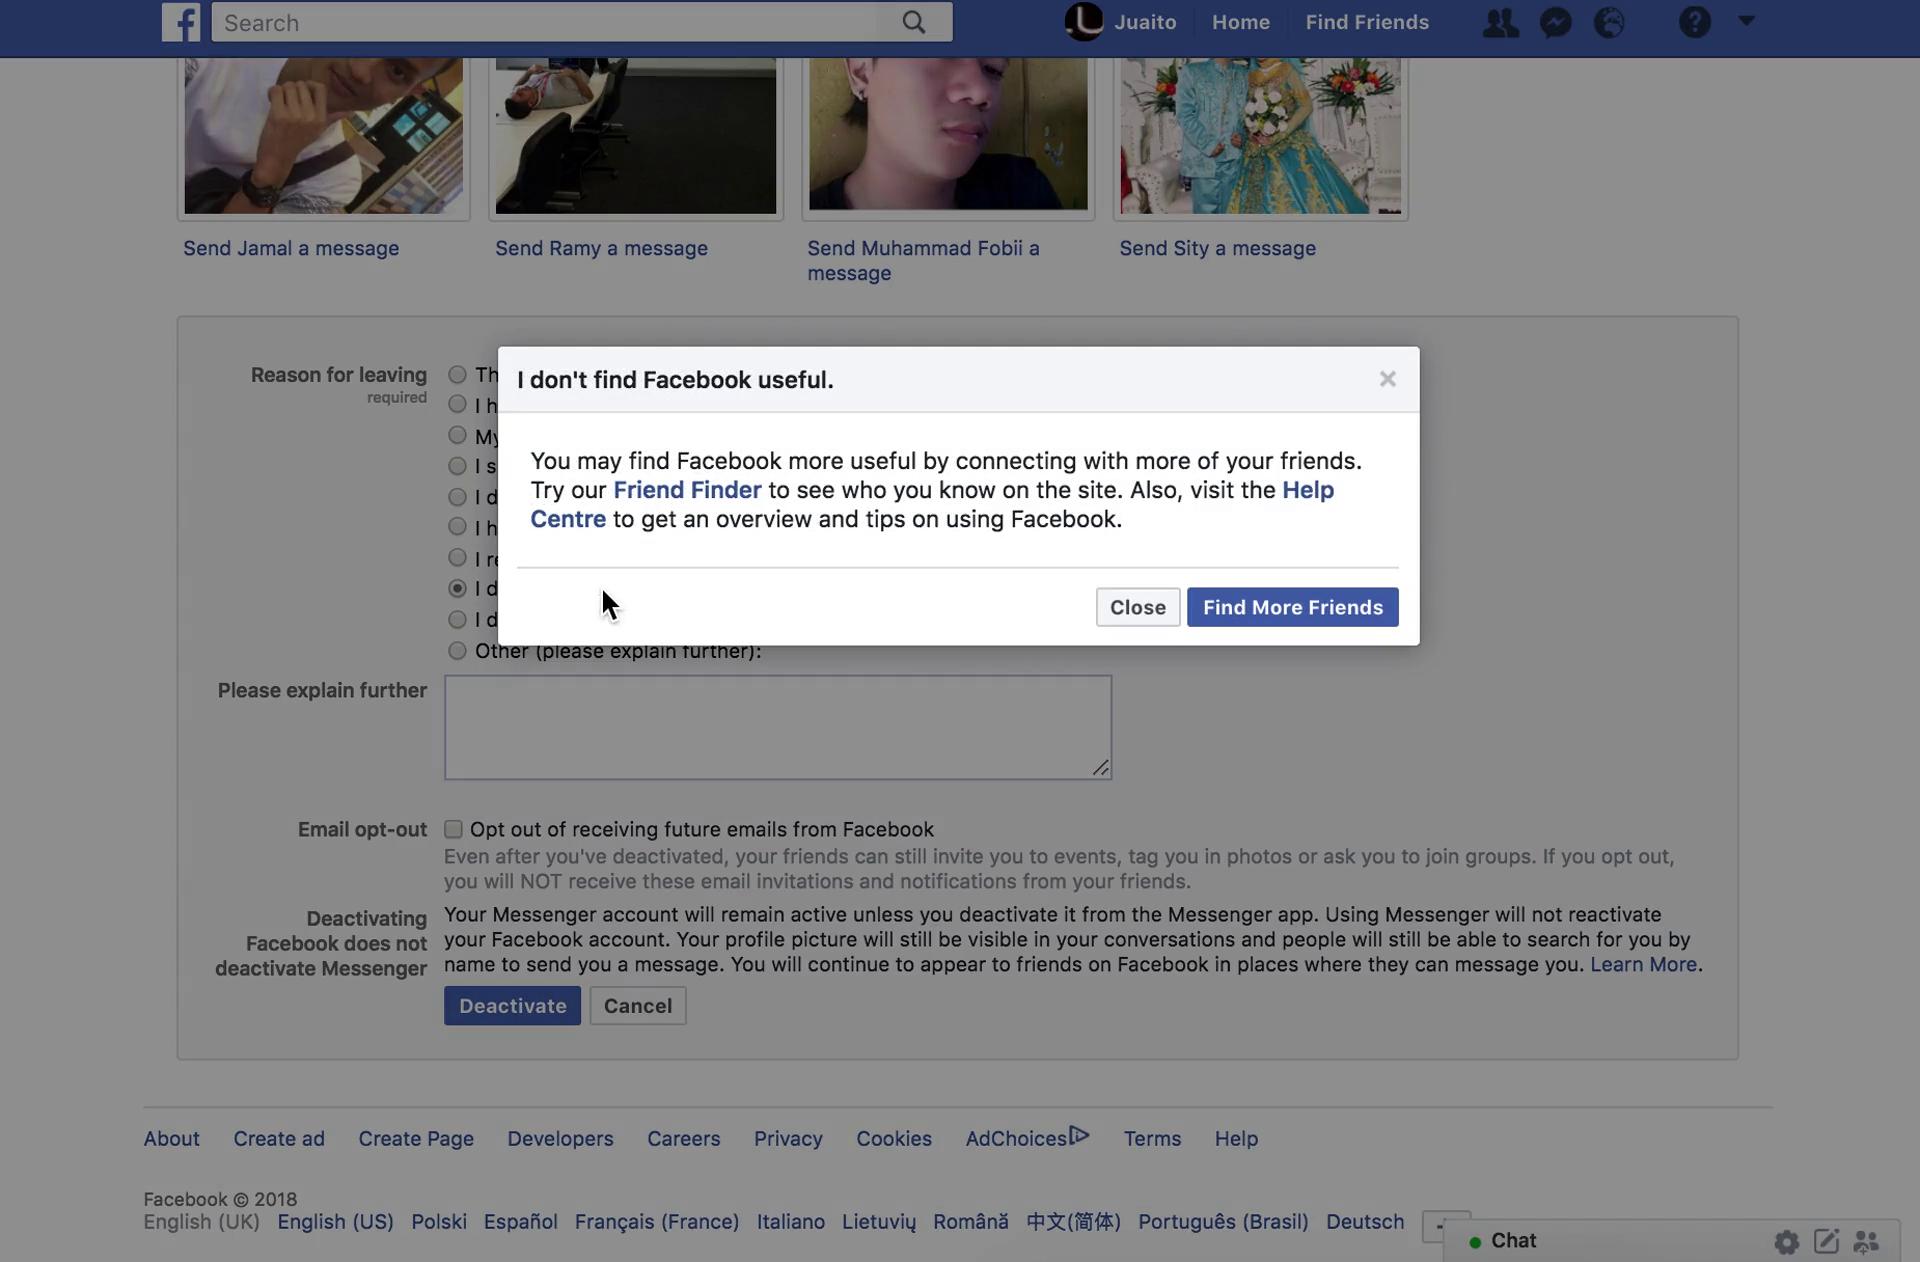The width and height of the screenshot is (1920, 1262).
Task: Open the Careers footer link
Action: click(683, 1139)
